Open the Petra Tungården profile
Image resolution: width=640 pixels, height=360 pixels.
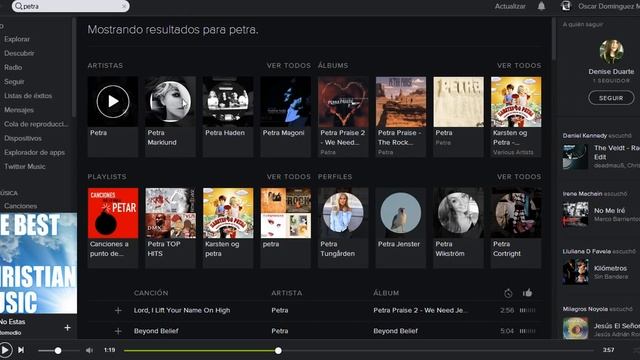343,213
